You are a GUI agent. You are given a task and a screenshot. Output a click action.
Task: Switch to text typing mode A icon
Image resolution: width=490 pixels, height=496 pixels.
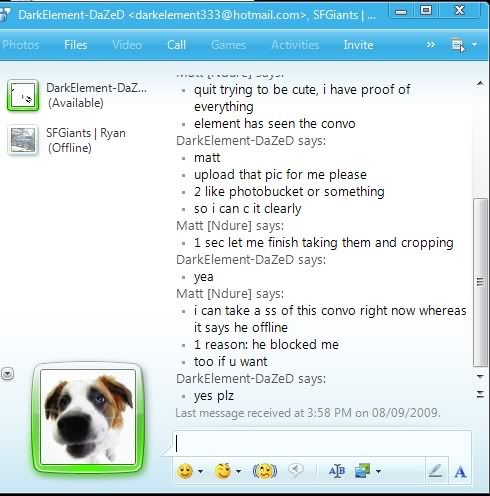coord(460,472)
